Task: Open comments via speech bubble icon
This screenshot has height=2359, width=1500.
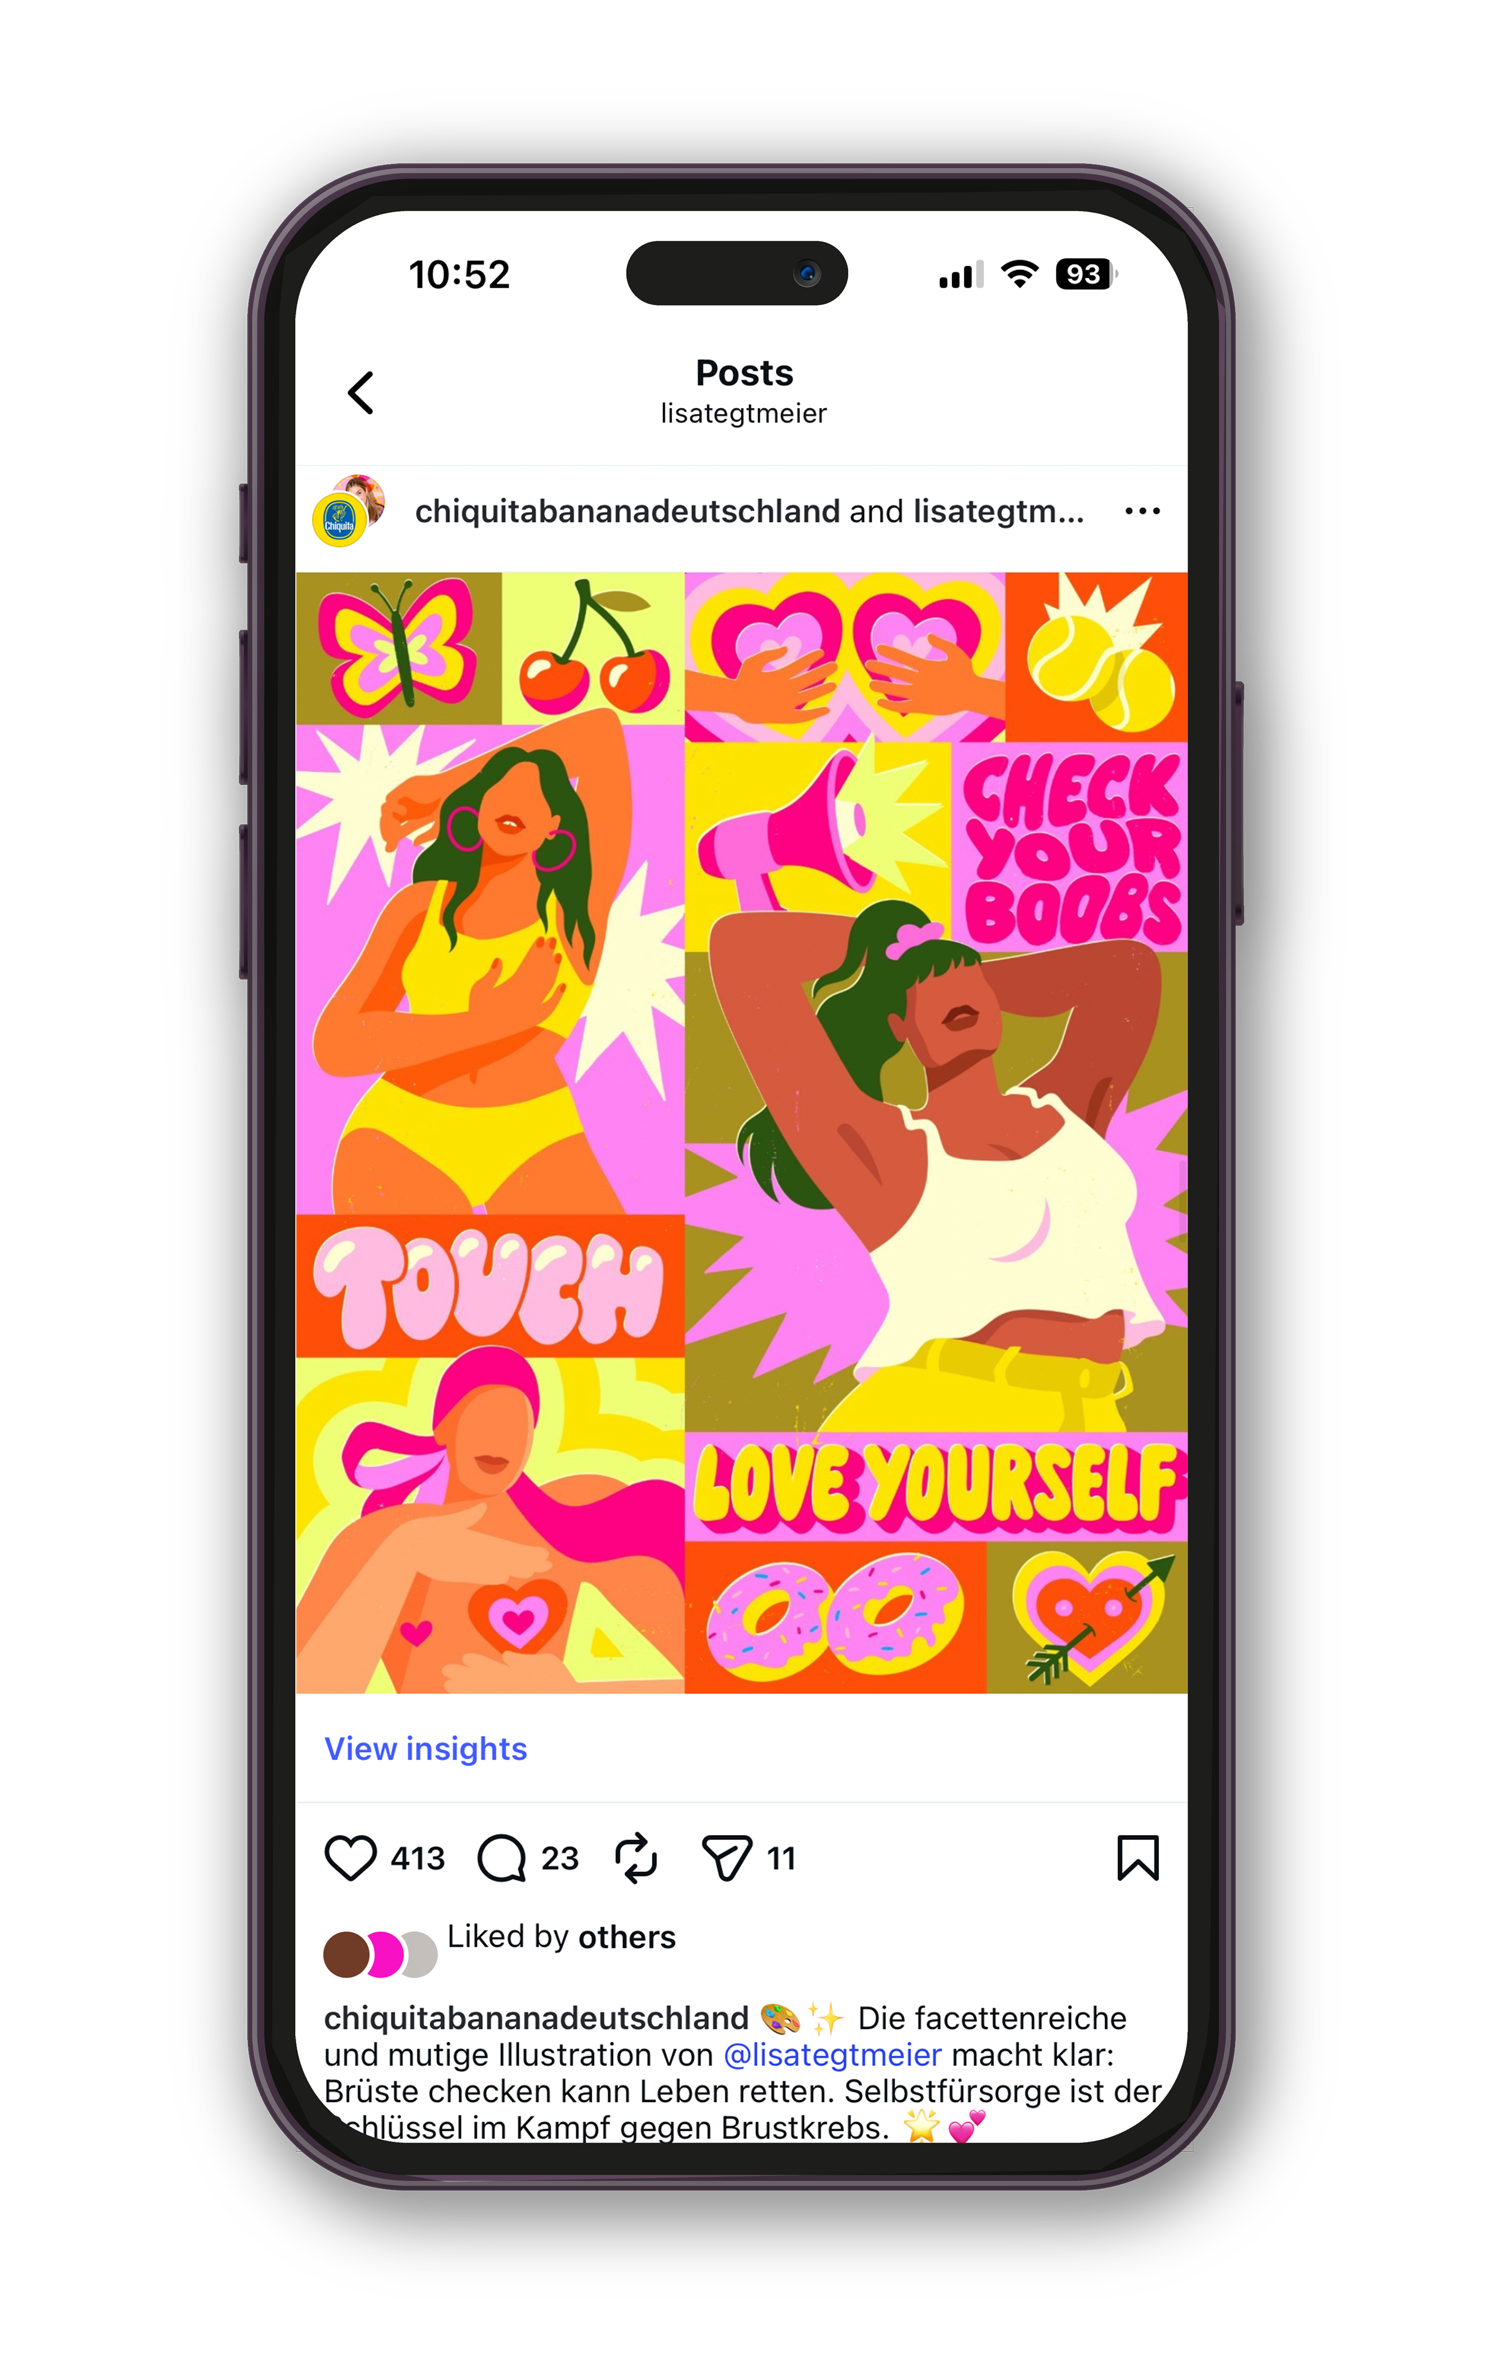Action: point(501,1858)
